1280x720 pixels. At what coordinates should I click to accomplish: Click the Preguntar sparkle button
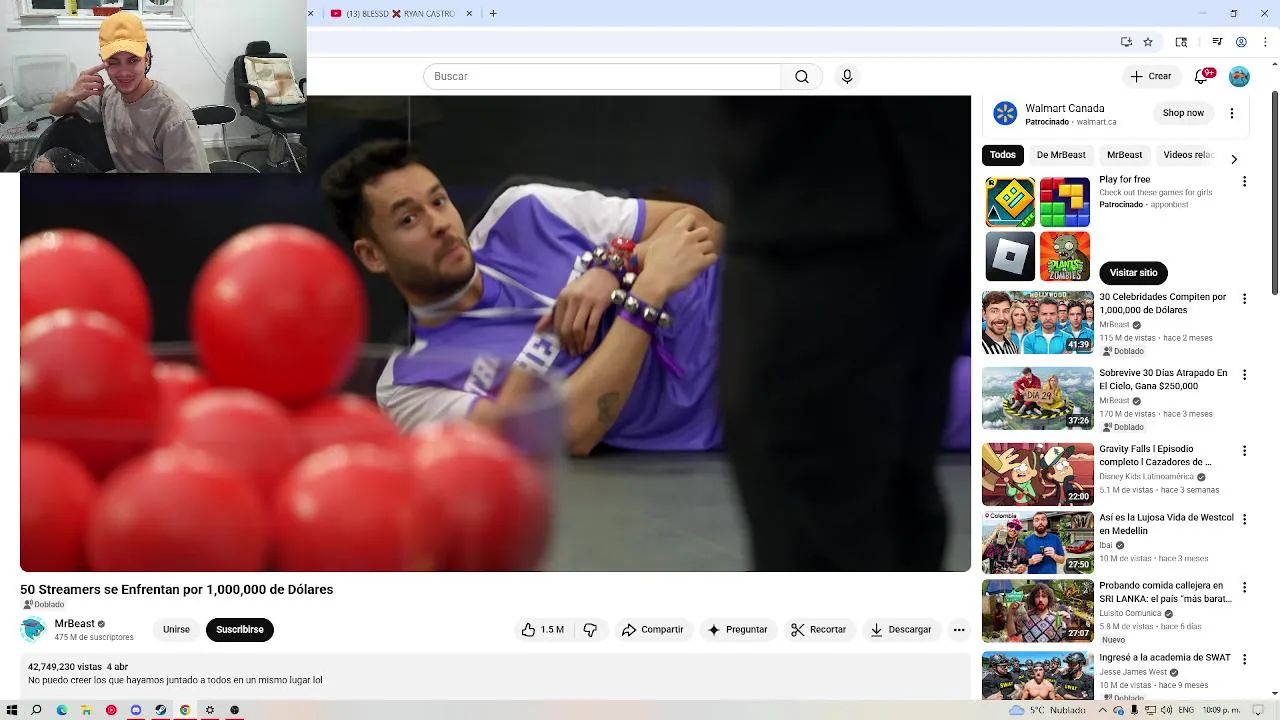tap(737, 630)
